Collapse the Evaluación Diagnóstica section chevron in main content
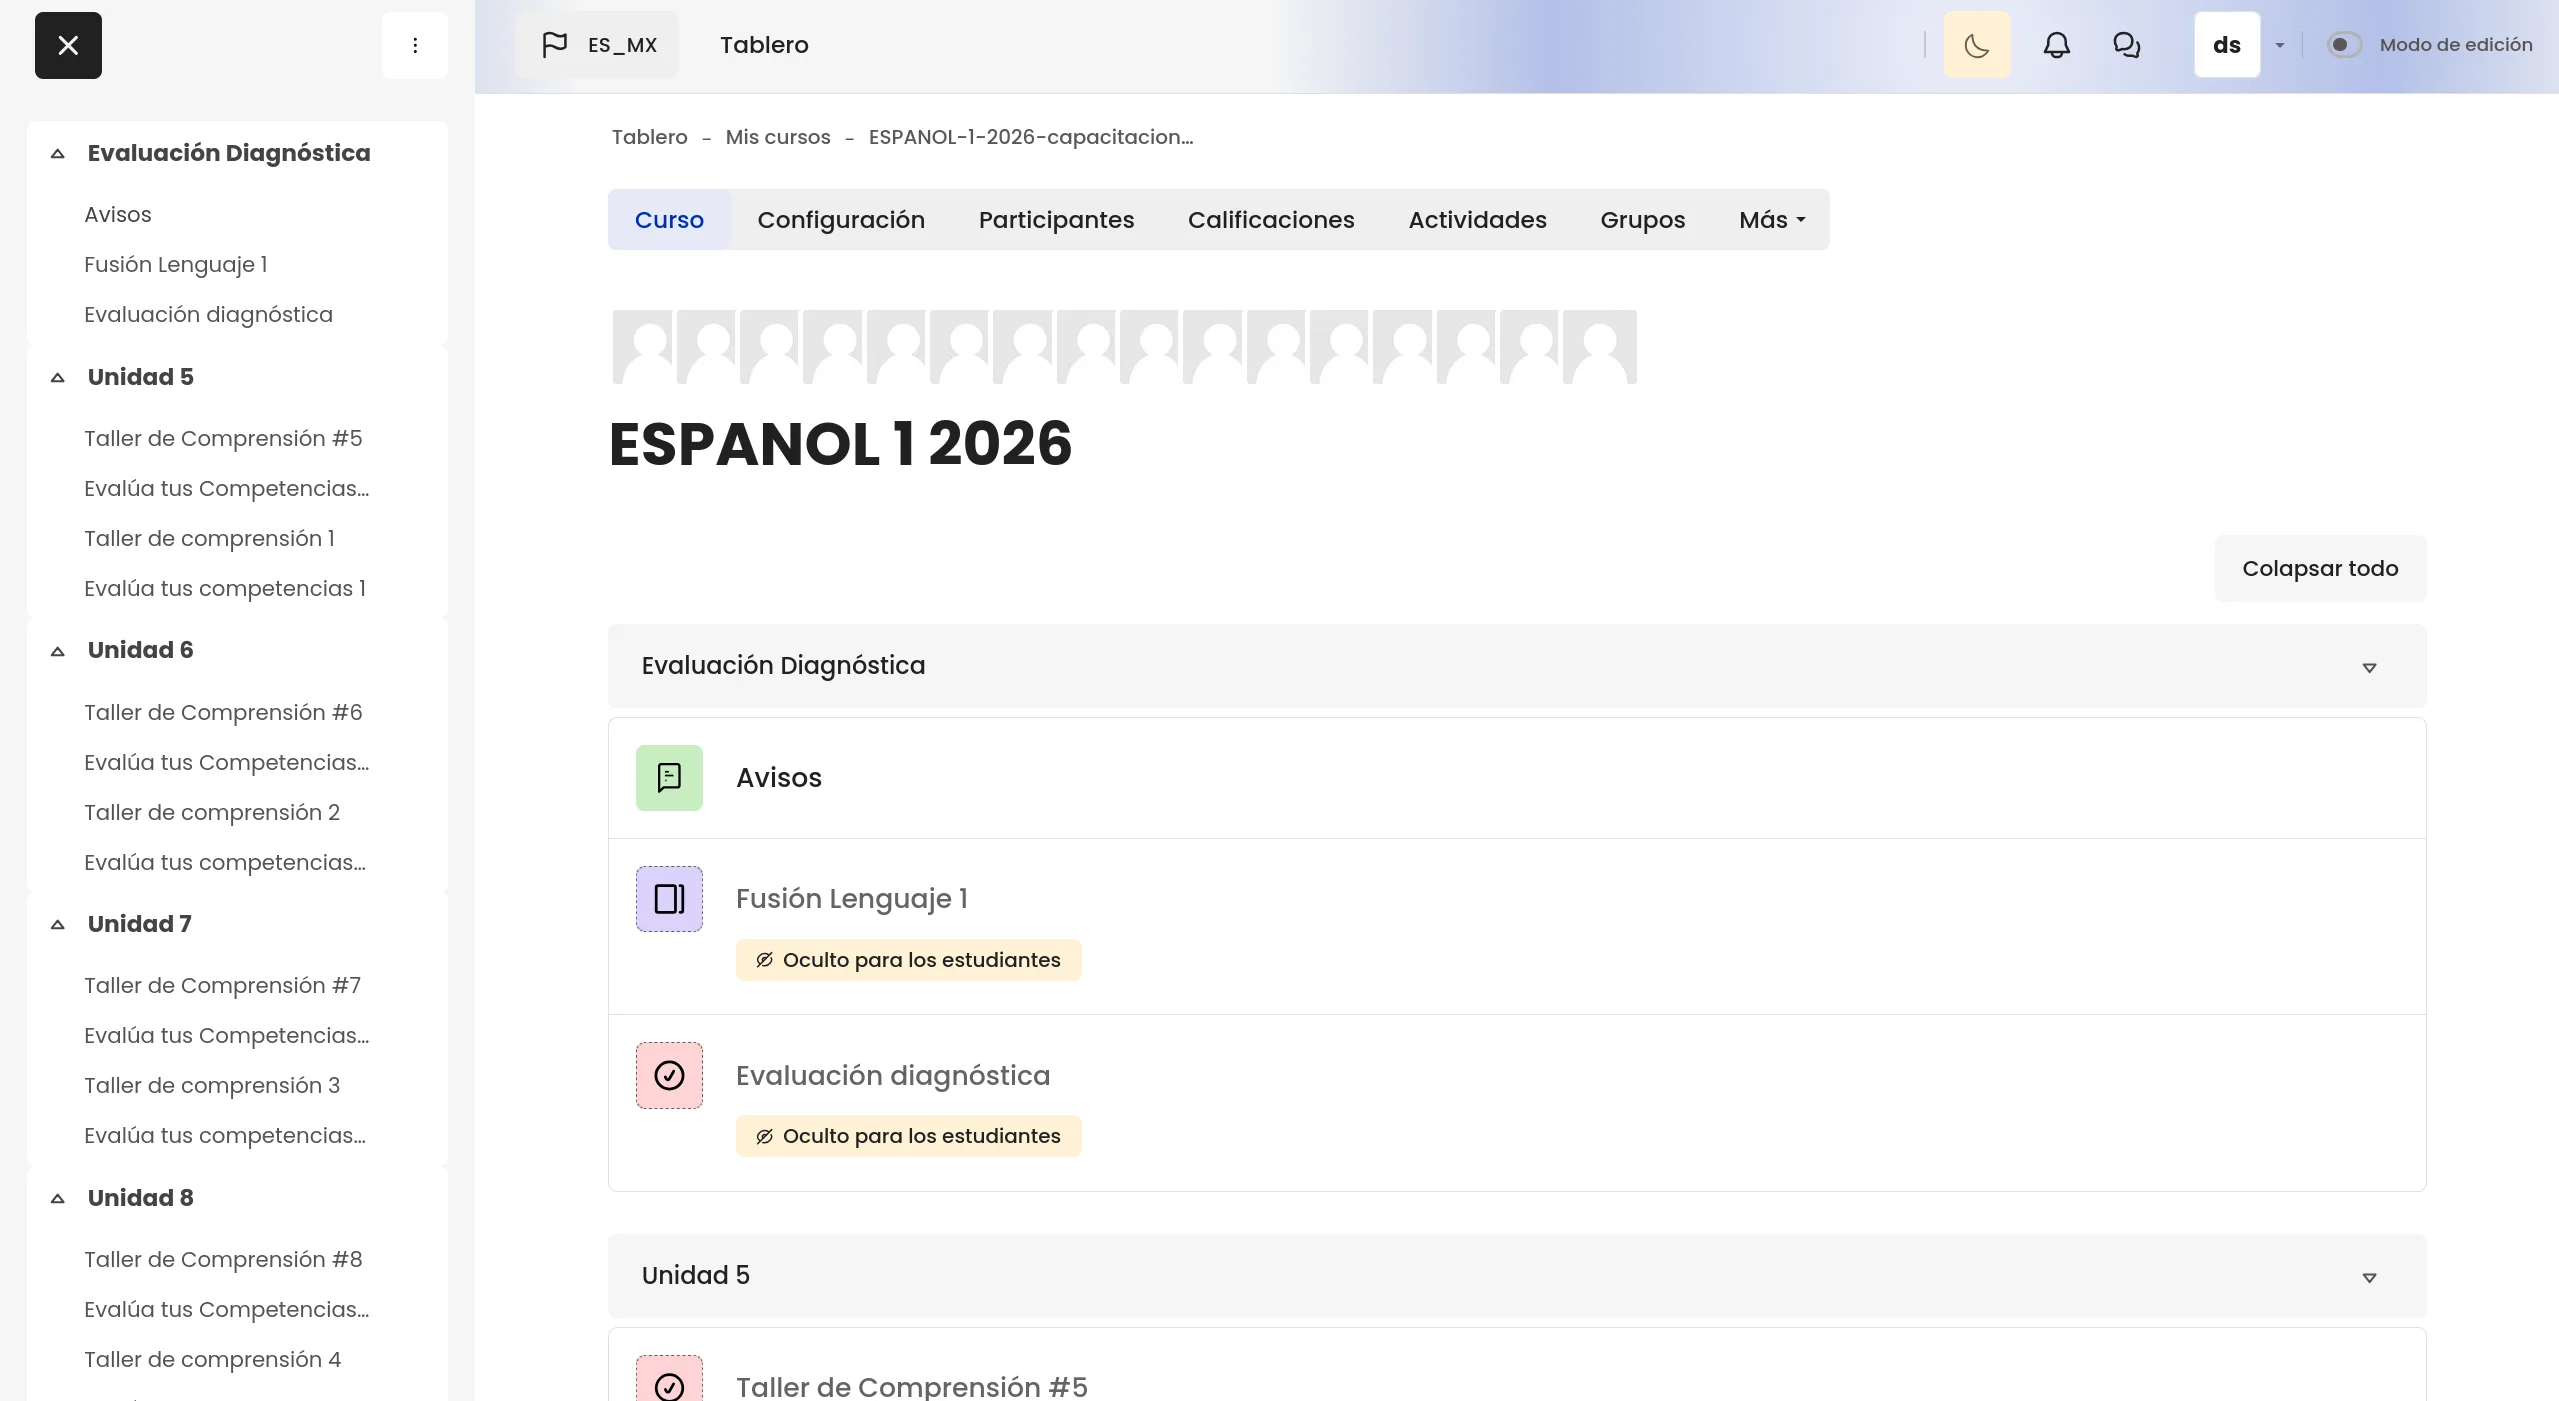The image size is (2559, 1401). point(2369,667)
